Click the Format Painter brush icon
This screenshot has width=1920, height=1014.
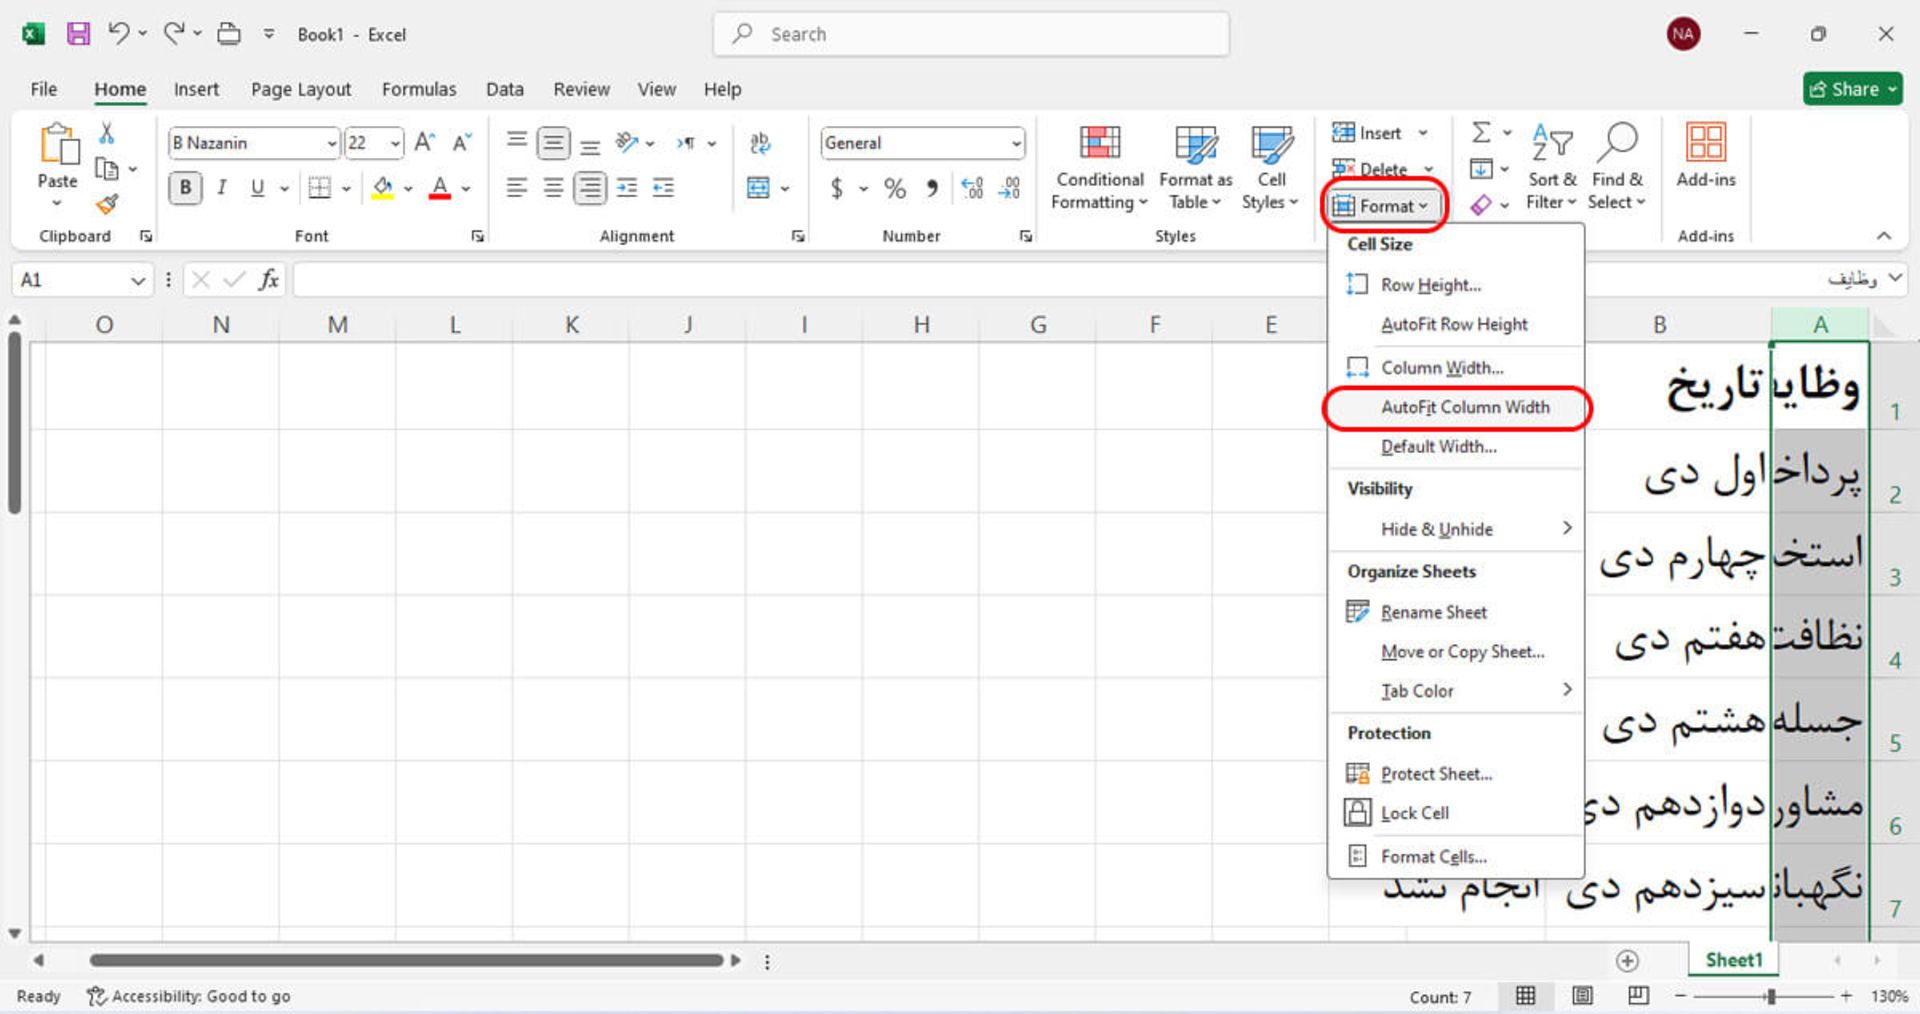(107, 205)
